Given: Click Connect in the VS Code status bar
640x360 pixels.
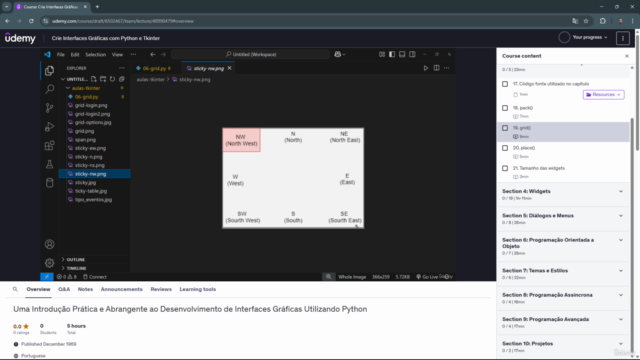Looking at the screenshot, I should (x=95, y=277).
